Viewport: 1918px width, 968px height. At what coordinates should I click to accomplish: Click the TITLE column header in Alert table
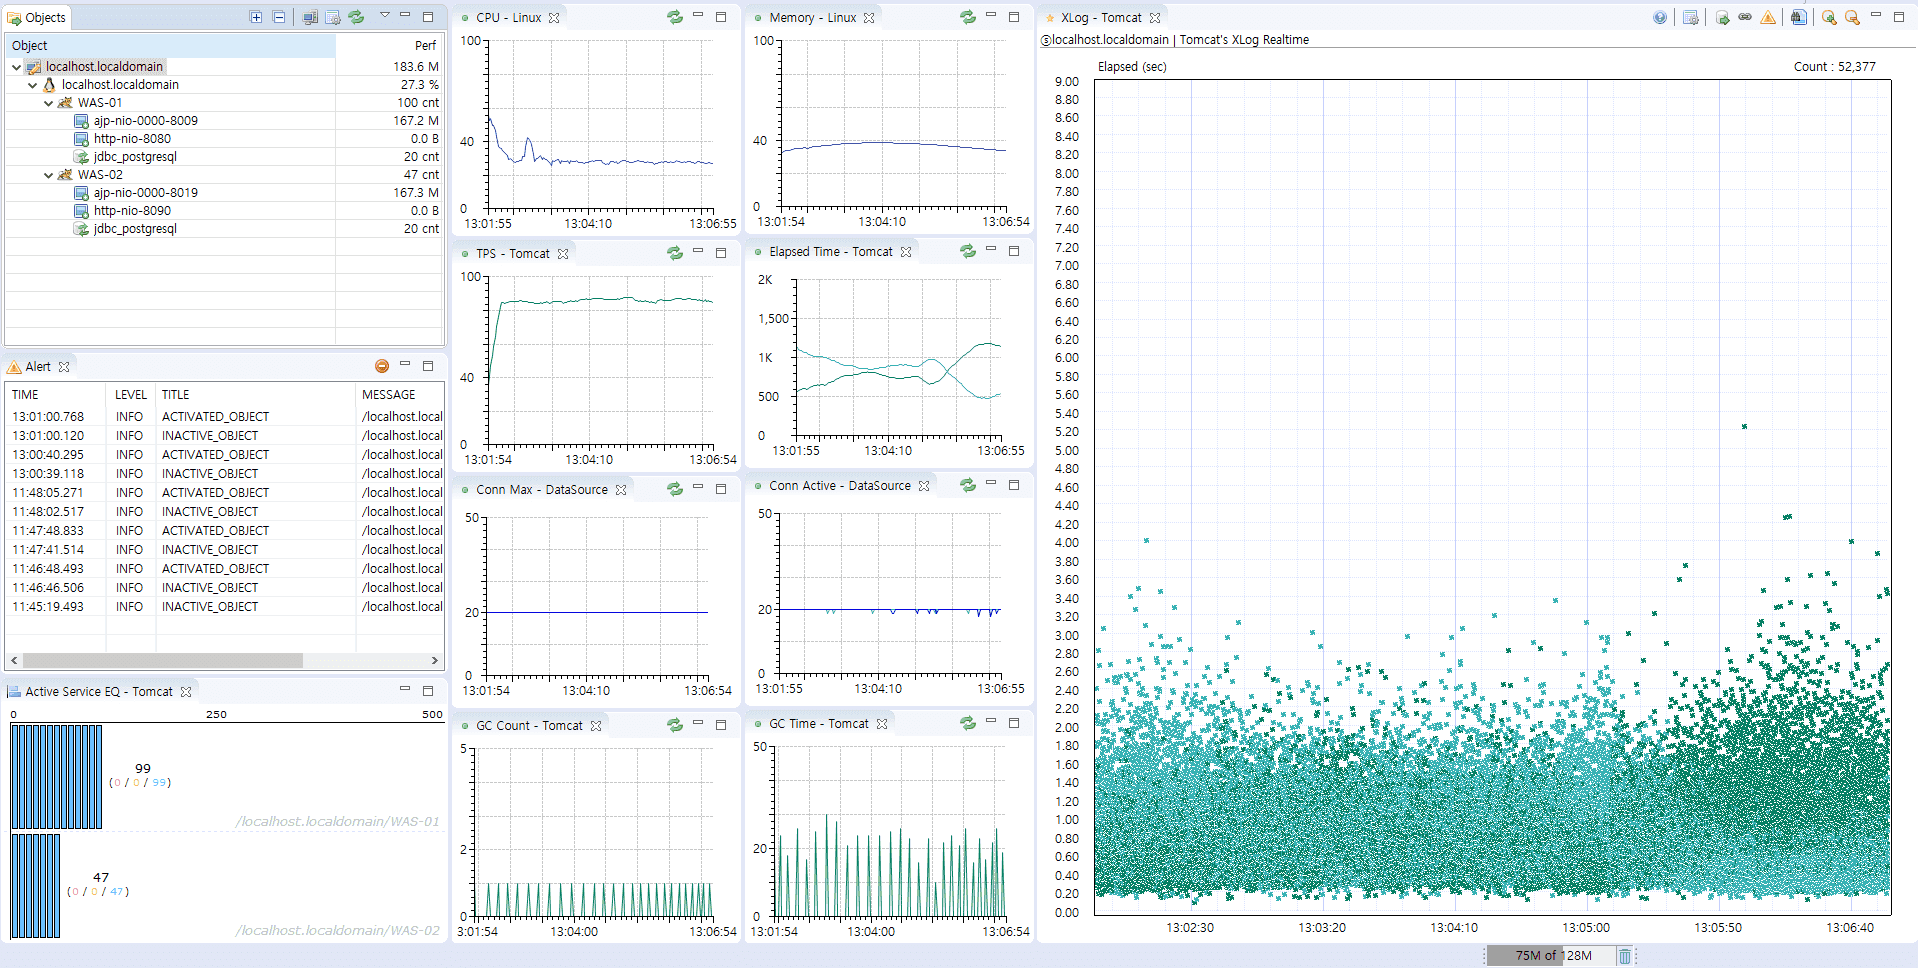176,395
